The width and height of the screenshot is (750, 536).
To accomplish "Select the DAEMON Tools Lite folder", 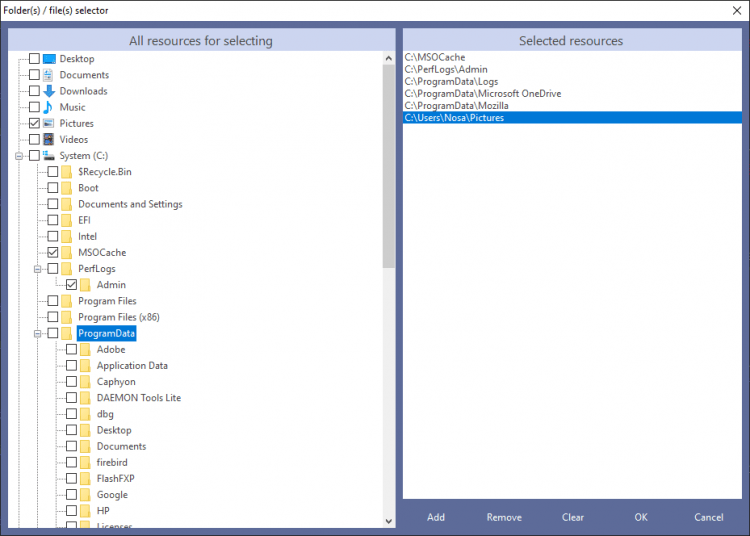I will tap(138, 398).
